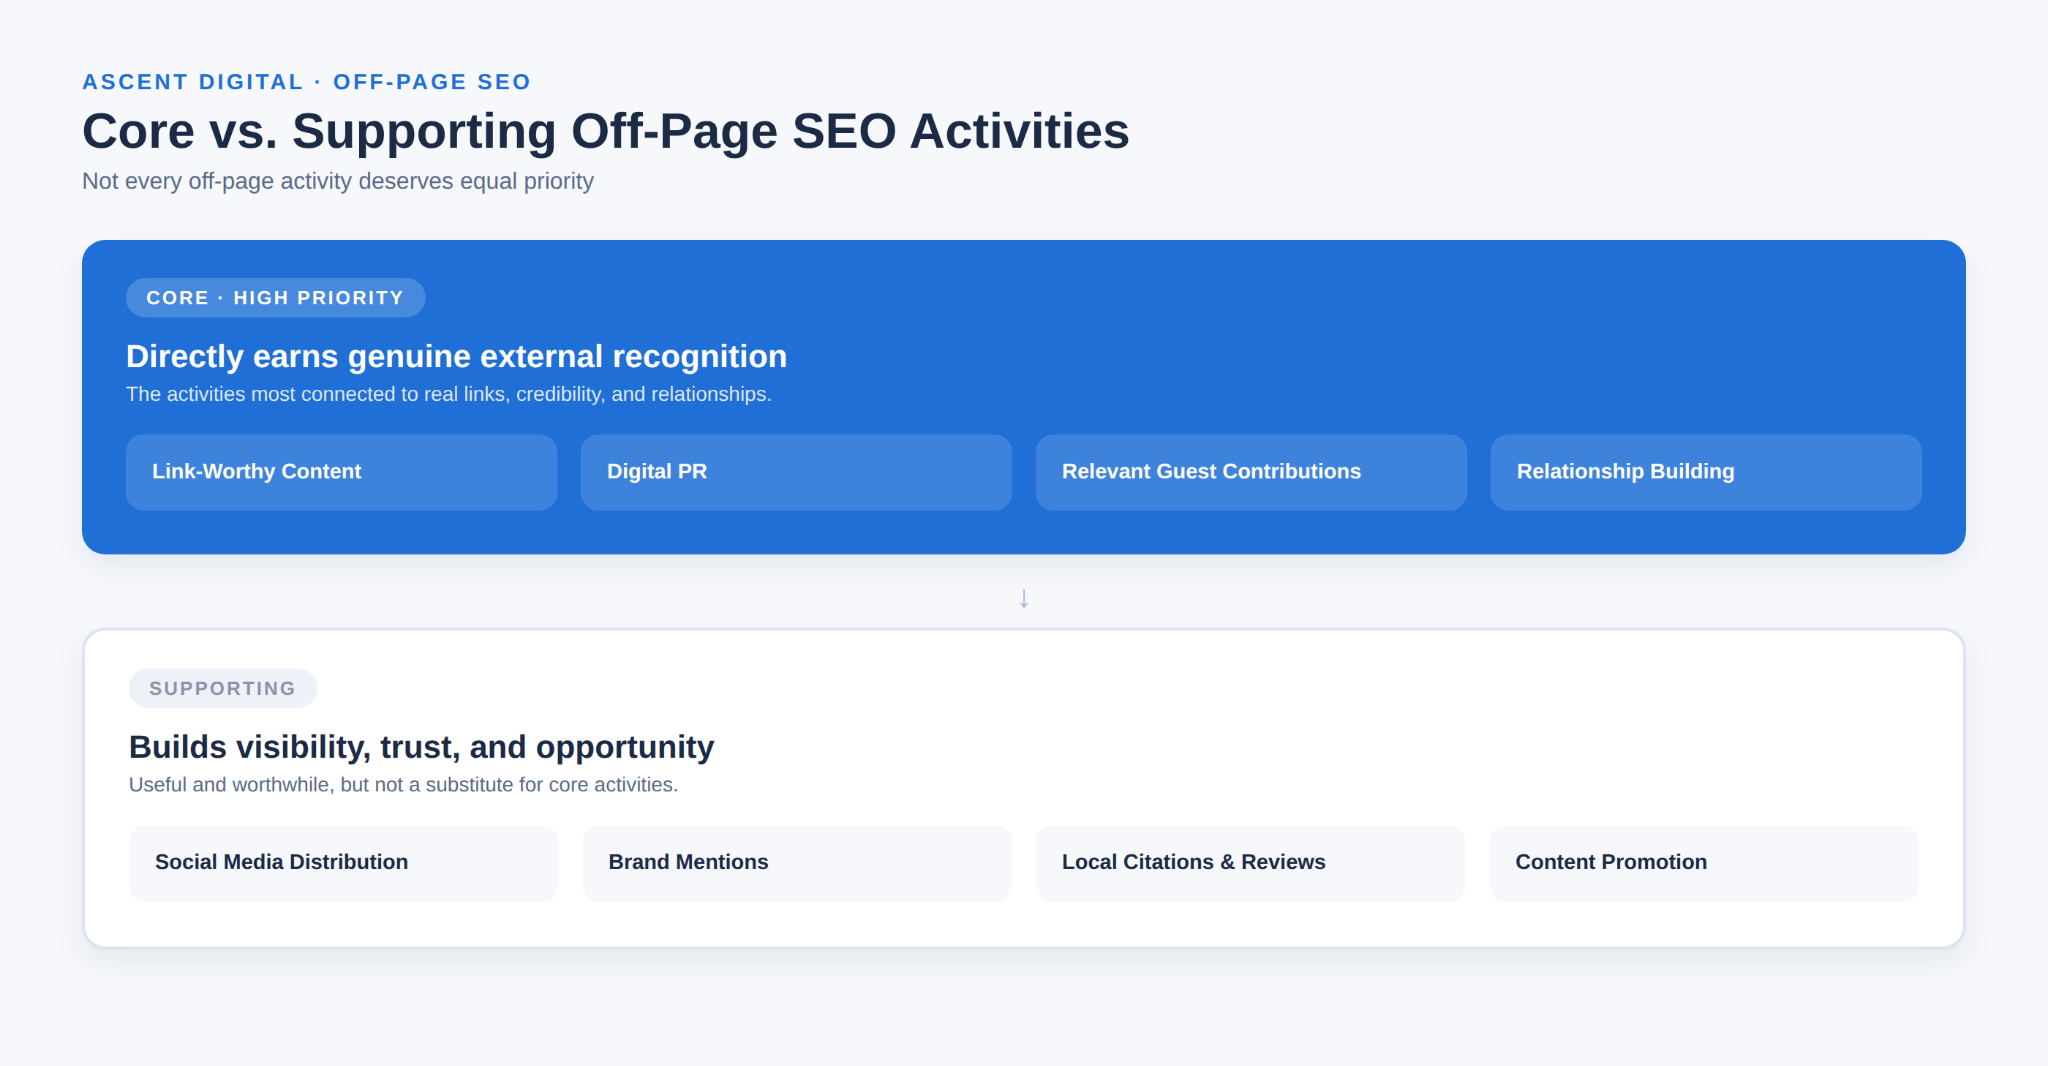Click the Social Media Distribution card
Viewport: 2048px width, 1066px height.
coord(344,863)
